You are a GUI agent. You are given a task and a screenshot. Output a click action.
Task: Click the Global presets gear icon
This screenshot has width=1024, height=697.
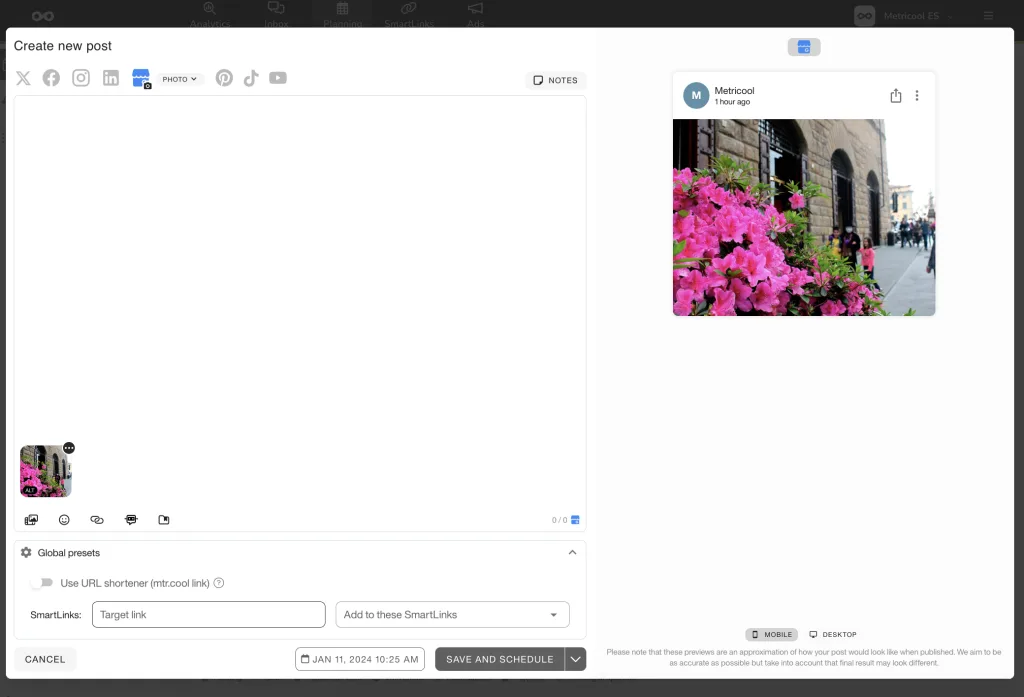pos(26,553)
